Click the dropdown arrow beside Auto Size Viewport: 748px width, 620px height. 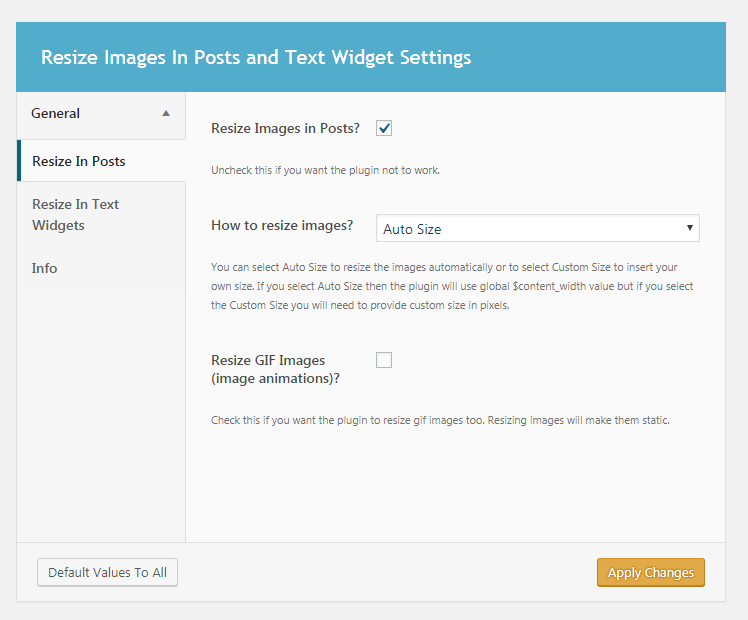(x=690, y=228)
